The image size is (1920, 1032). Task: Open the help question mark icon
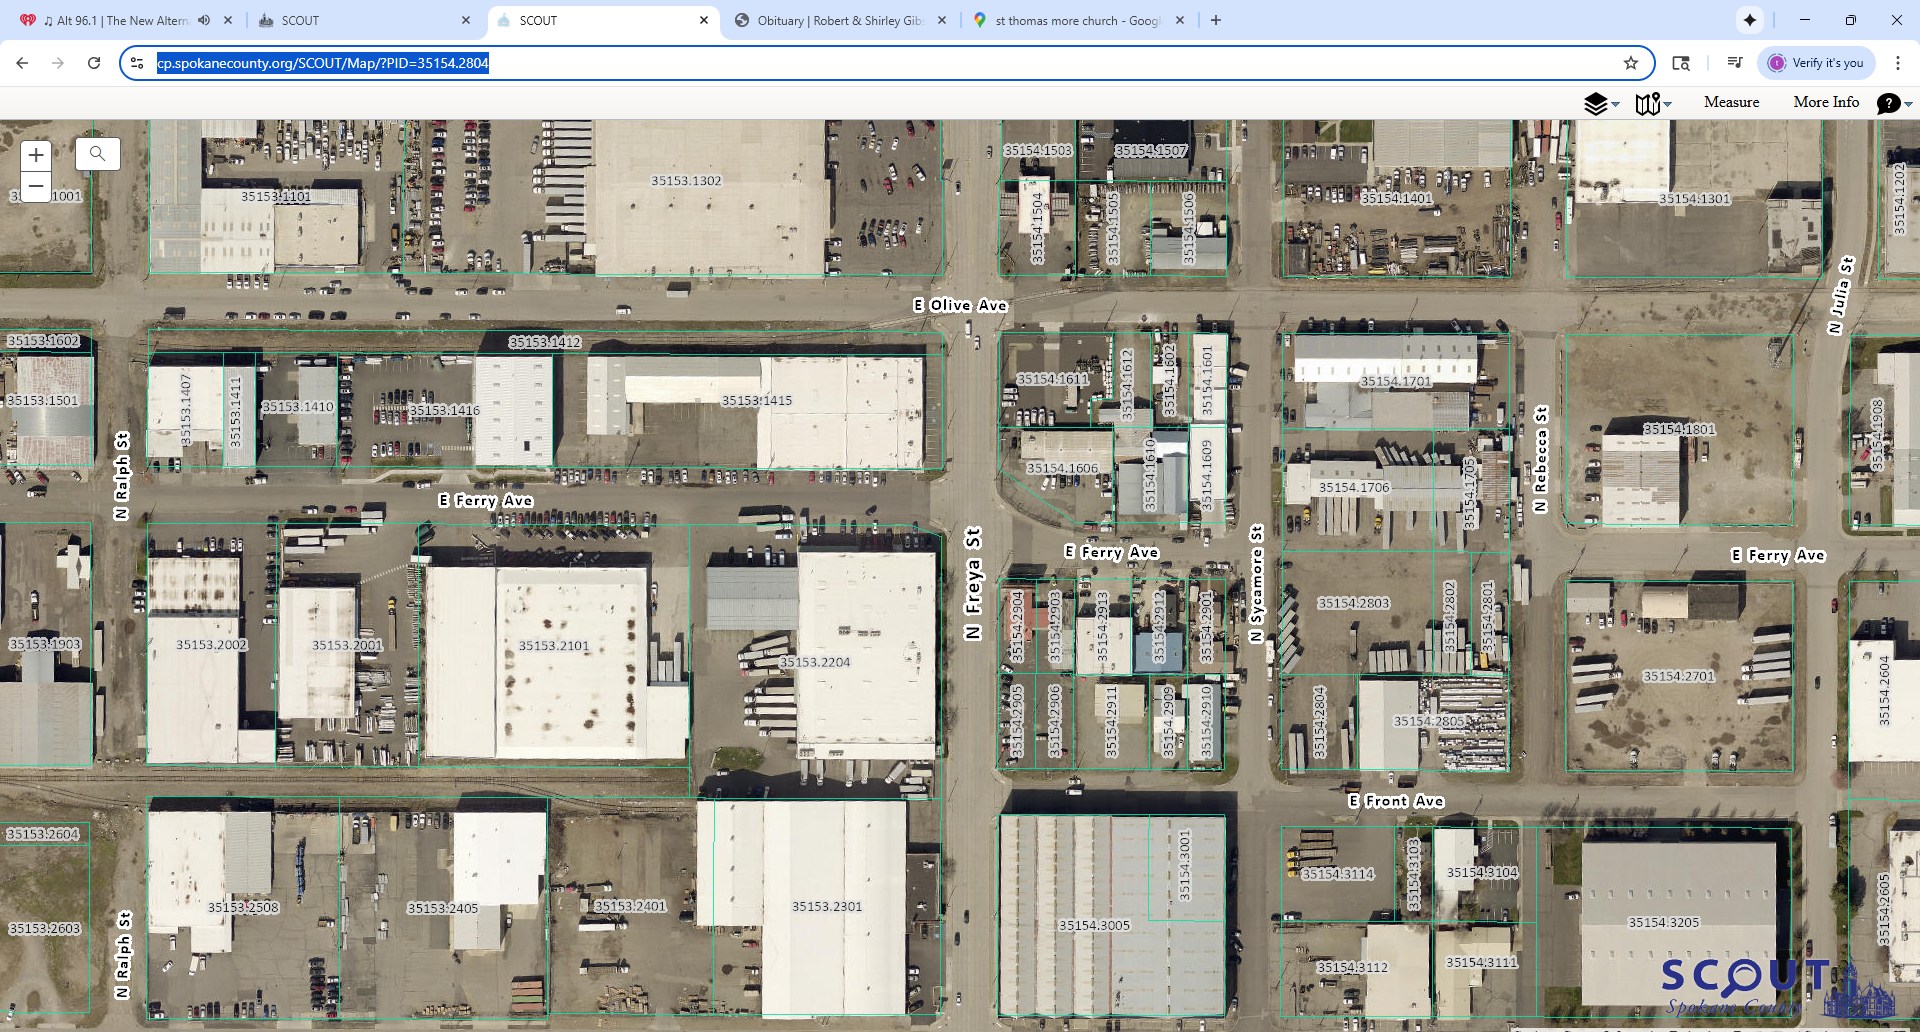(x=1888, y=103)
